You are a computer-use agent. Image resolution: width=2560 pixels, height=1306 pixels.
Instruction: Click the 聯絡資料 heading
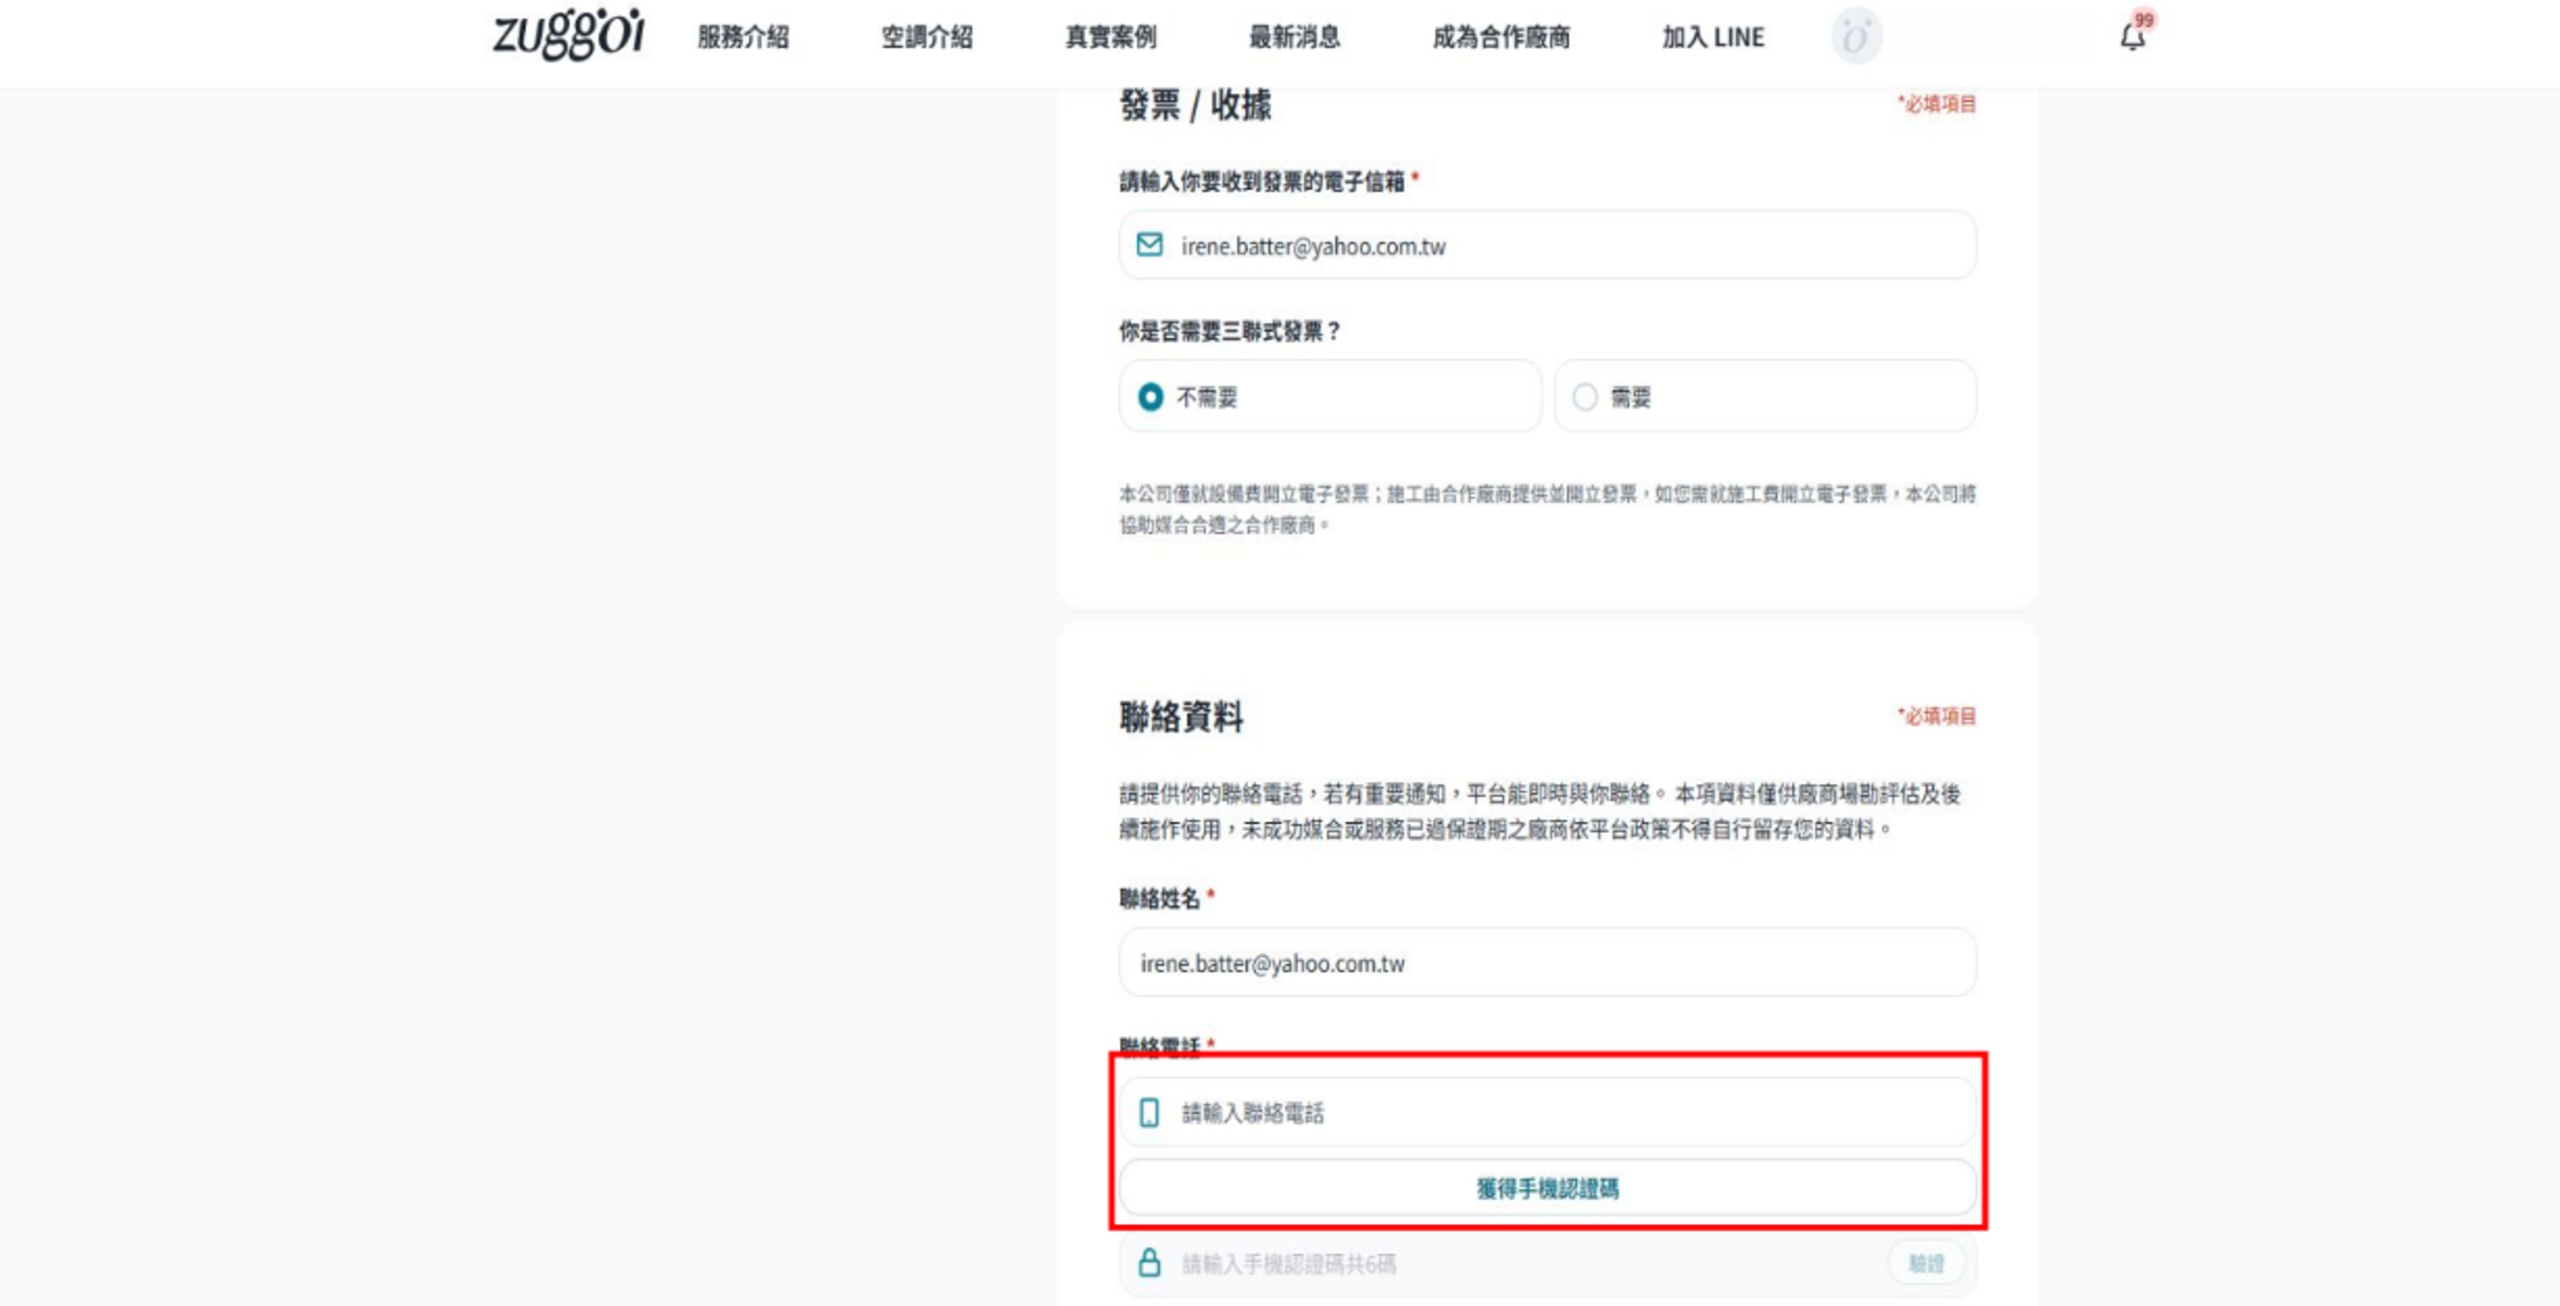(x=1181, y=716)
